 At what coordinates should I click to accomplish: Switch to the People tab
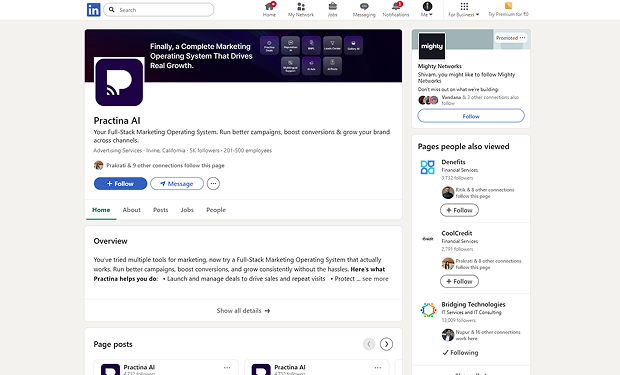coord(216,210)
